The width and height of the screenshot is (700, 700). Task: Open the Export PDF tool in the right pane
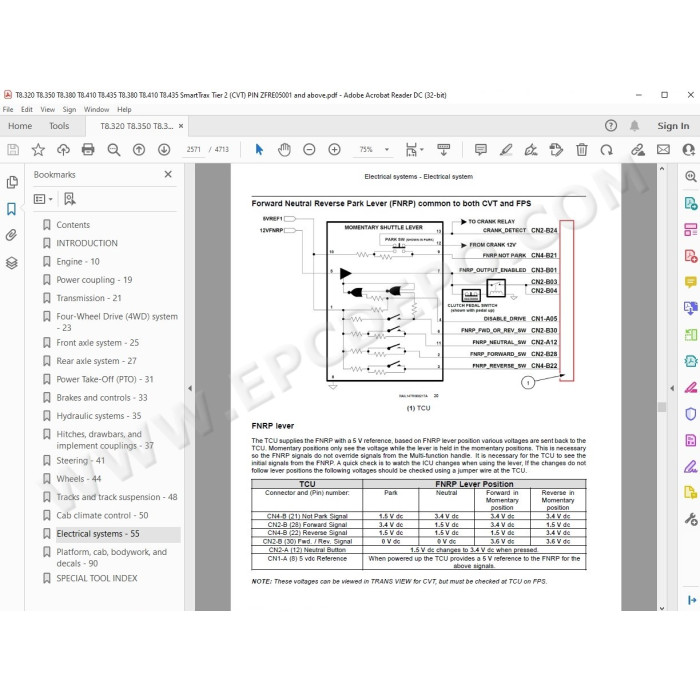[x=691, y=204]
